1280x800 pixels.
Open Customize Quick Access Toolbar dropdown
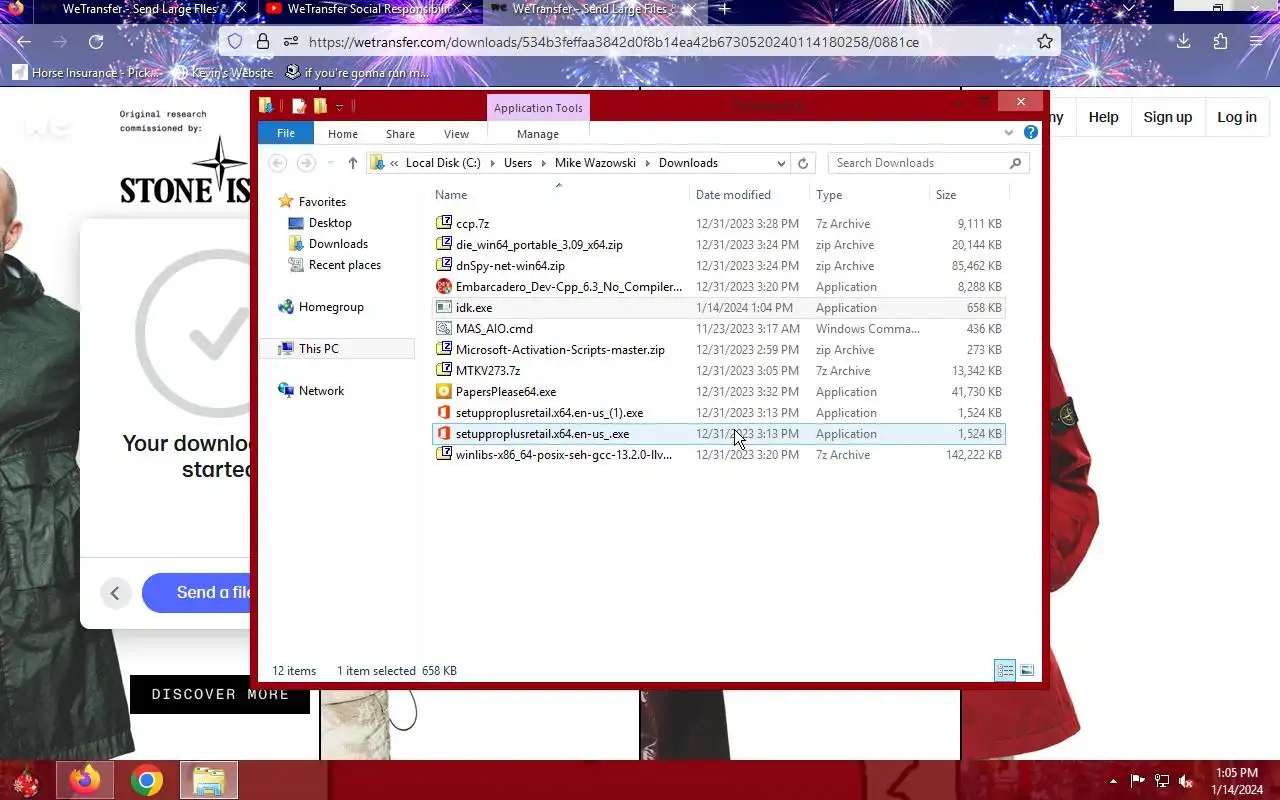[340, 106]
